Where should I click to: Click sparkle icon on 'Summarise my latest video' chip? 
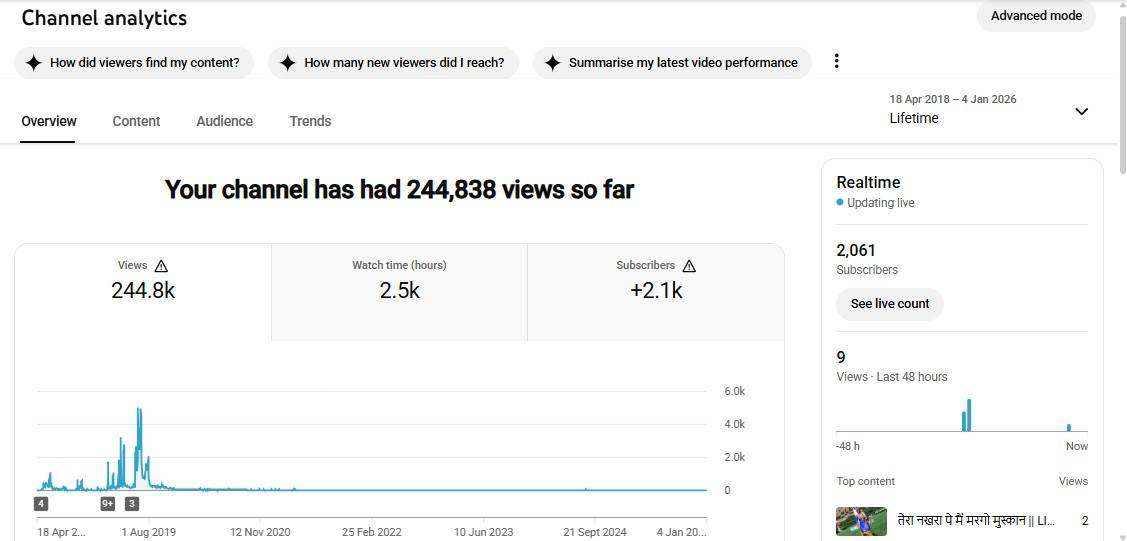coord(552,63)
